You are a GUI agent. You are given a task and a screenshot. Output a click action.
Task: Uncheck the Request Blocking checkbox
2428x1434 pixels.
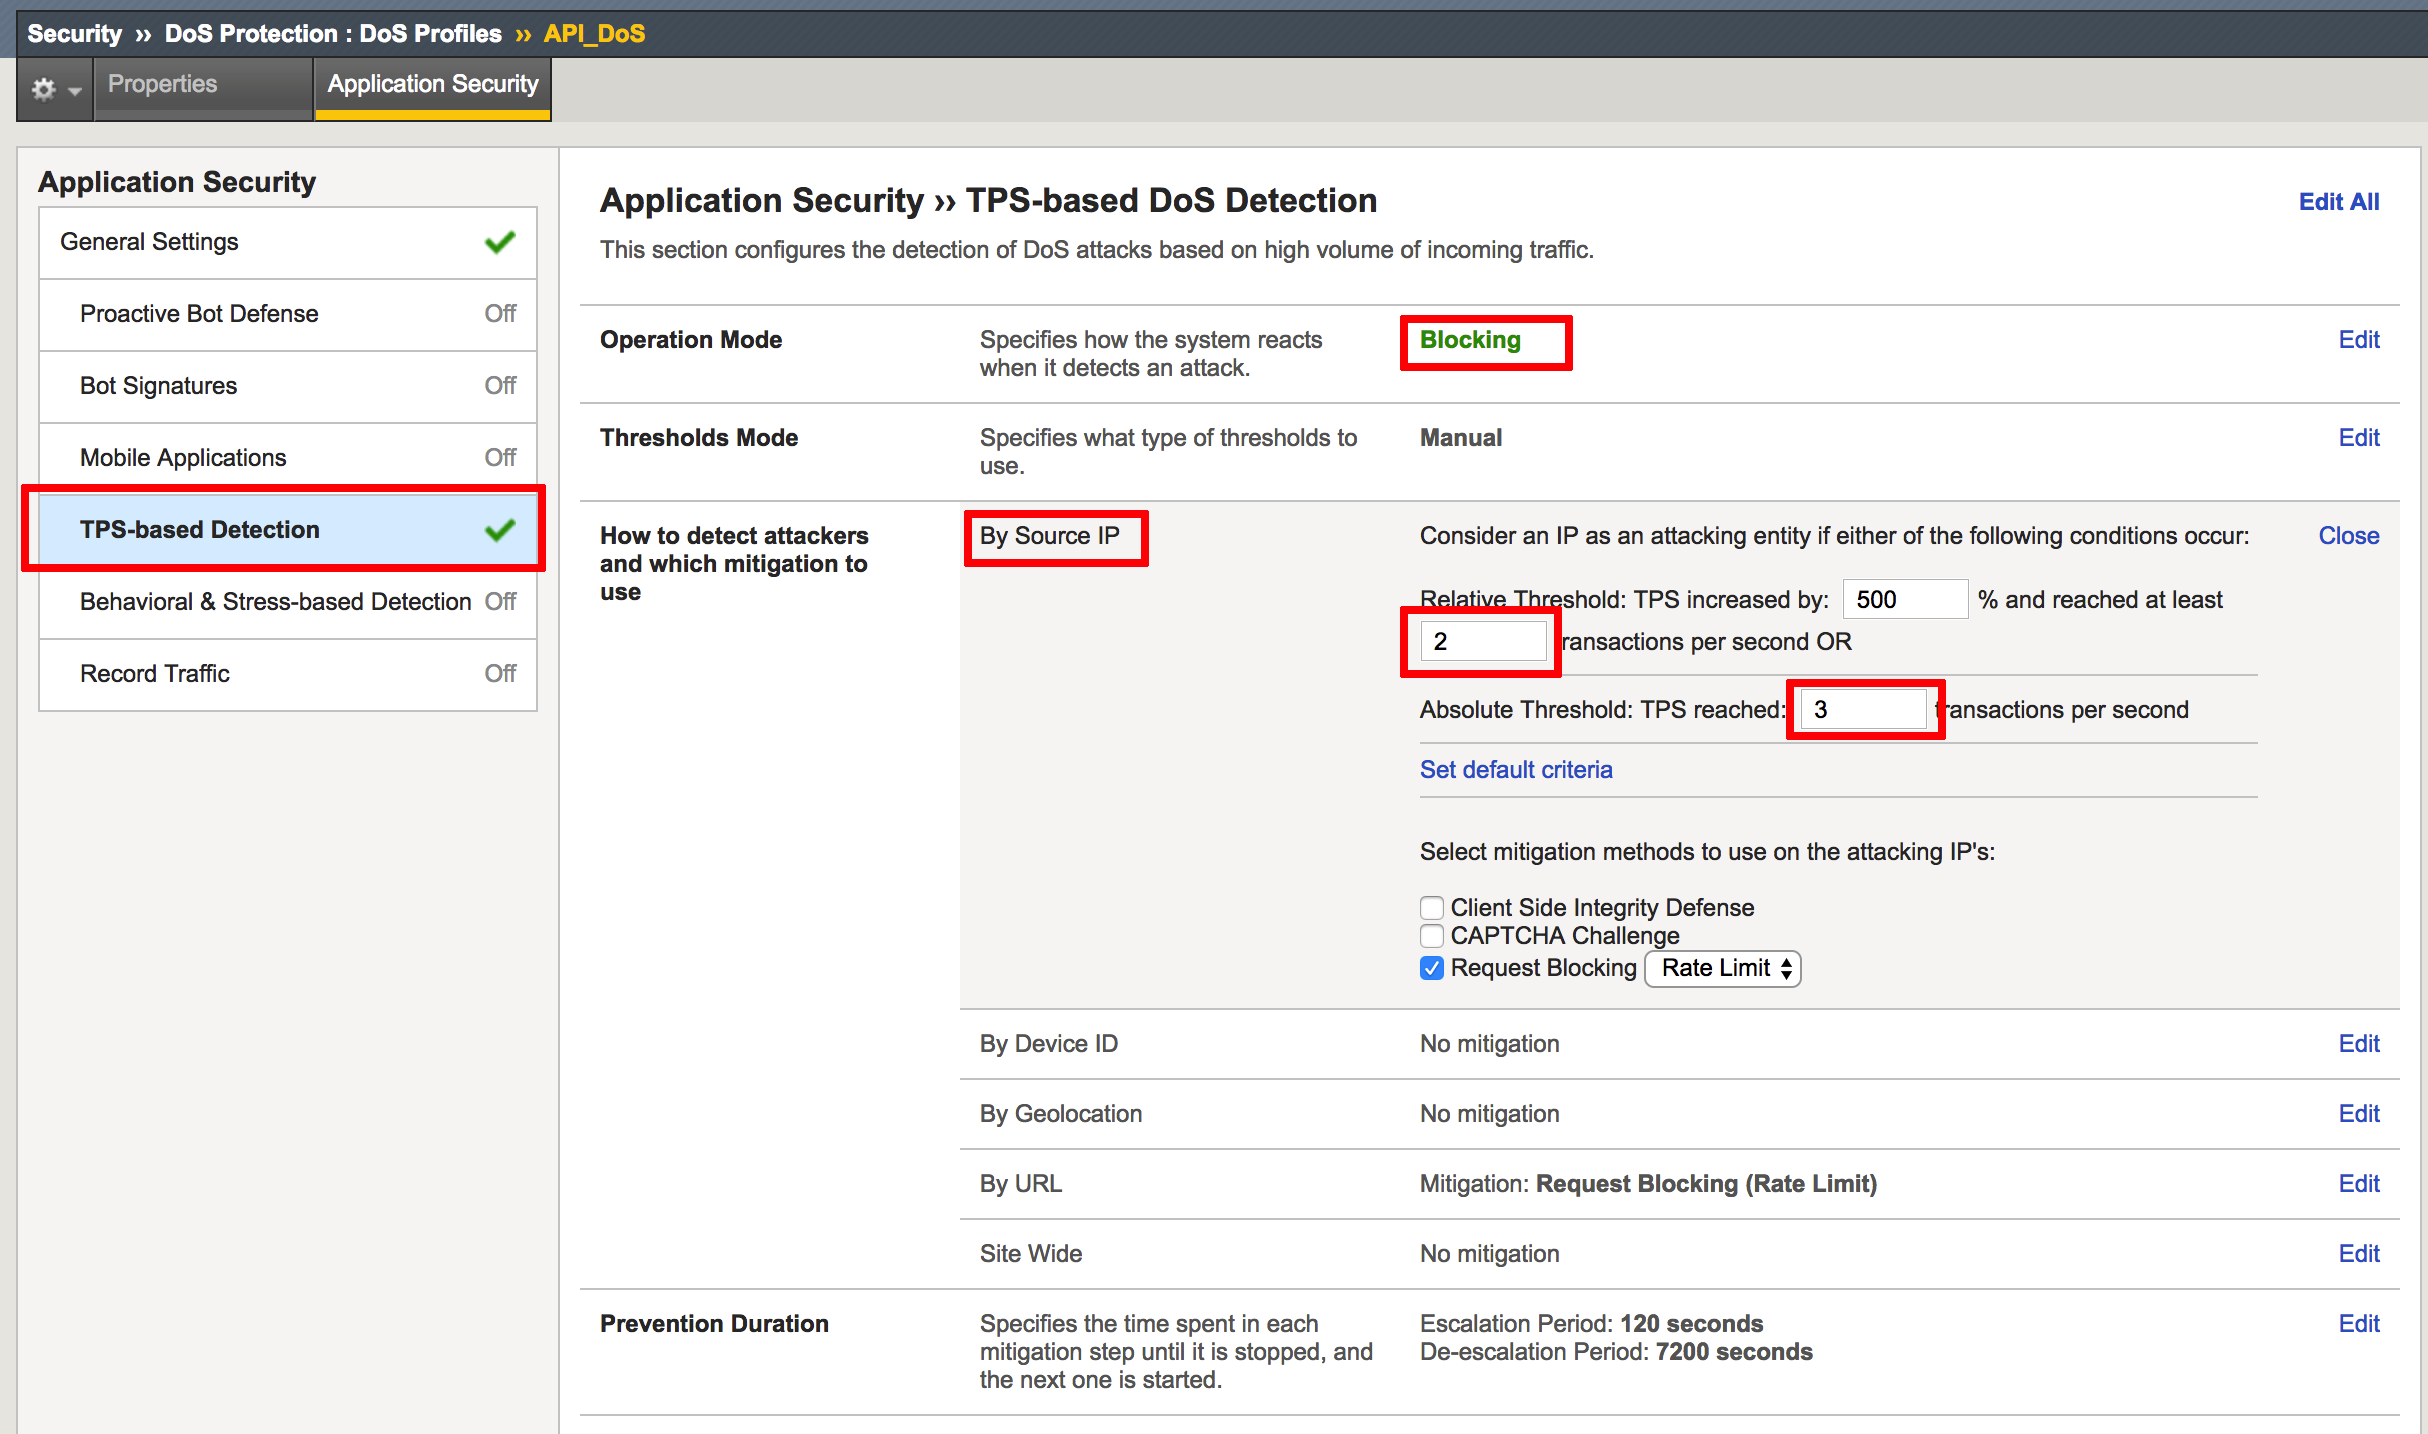1432,968
